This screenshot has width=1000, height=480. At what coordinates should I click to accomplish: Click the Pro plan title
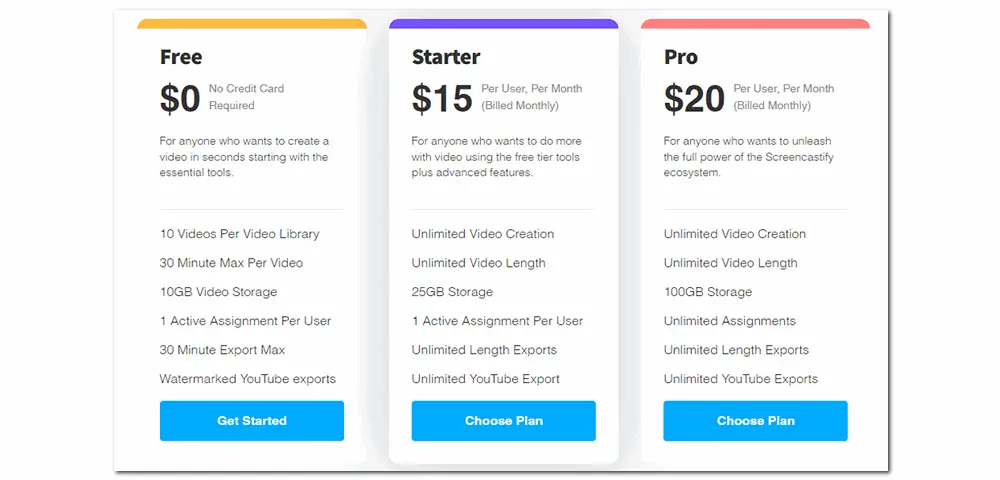point(681,57)
